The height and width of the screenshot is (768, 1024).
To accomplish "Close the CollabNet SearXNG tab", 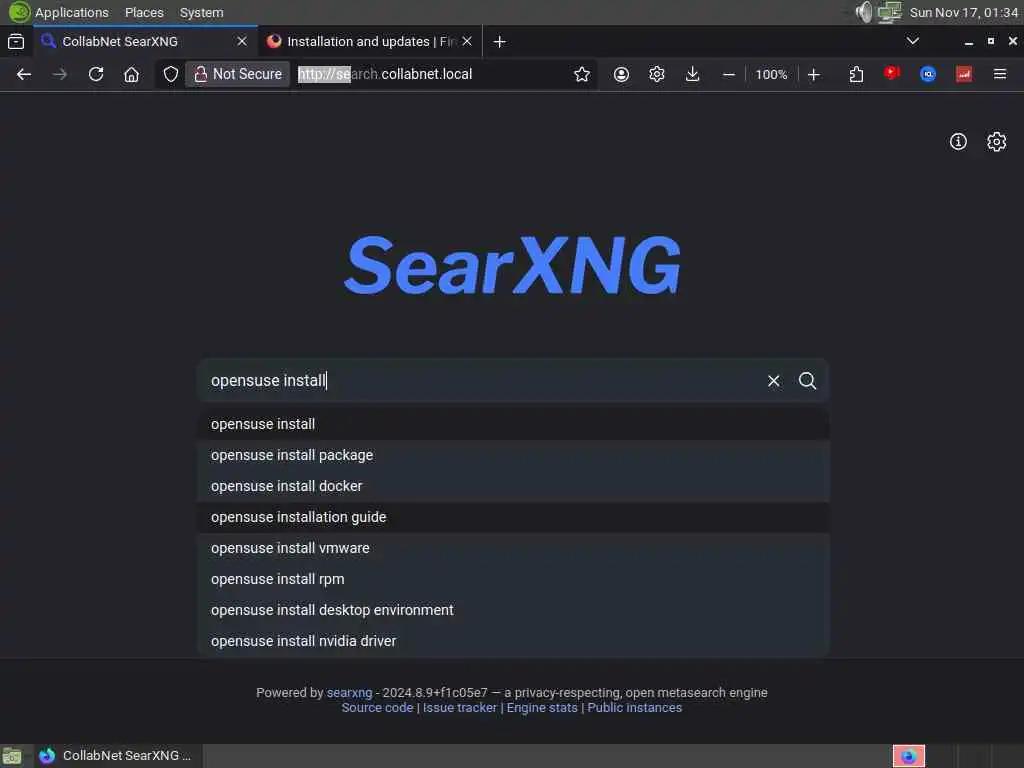I will tap(242, 41).
